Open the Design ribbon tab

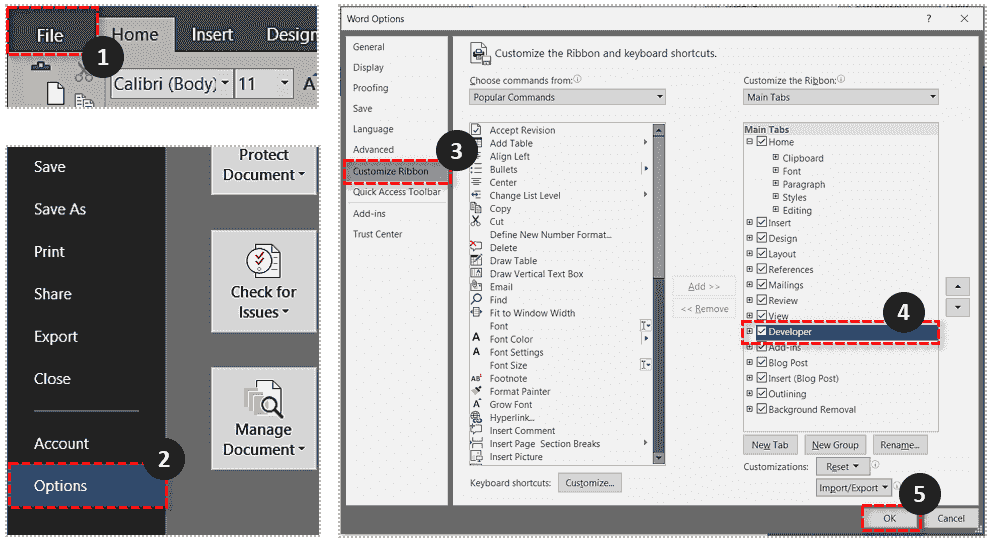point(291,35)
